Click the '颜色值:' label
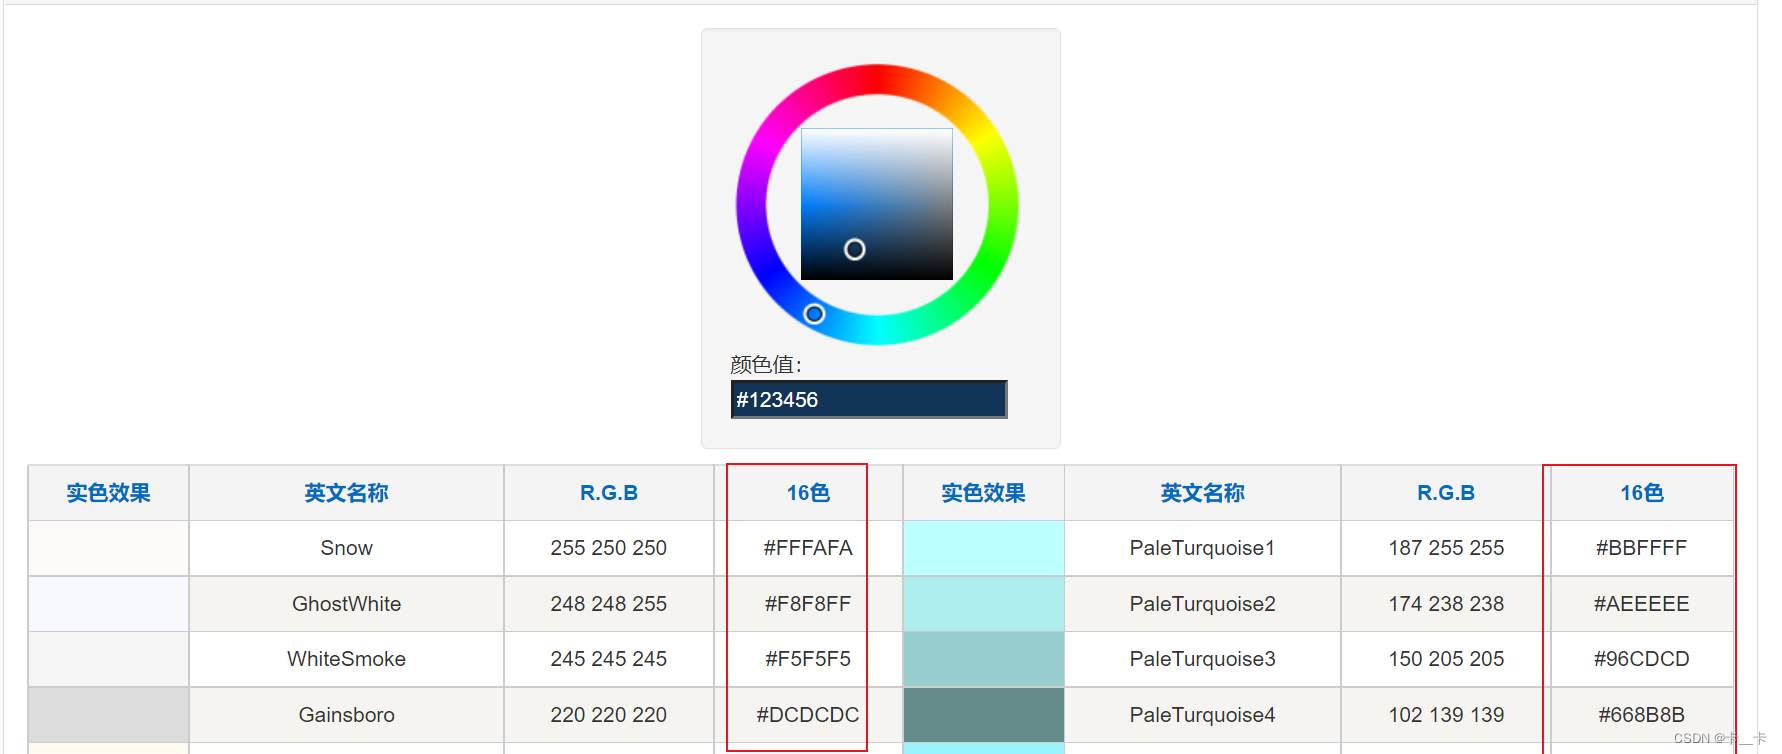 [766, 365]
